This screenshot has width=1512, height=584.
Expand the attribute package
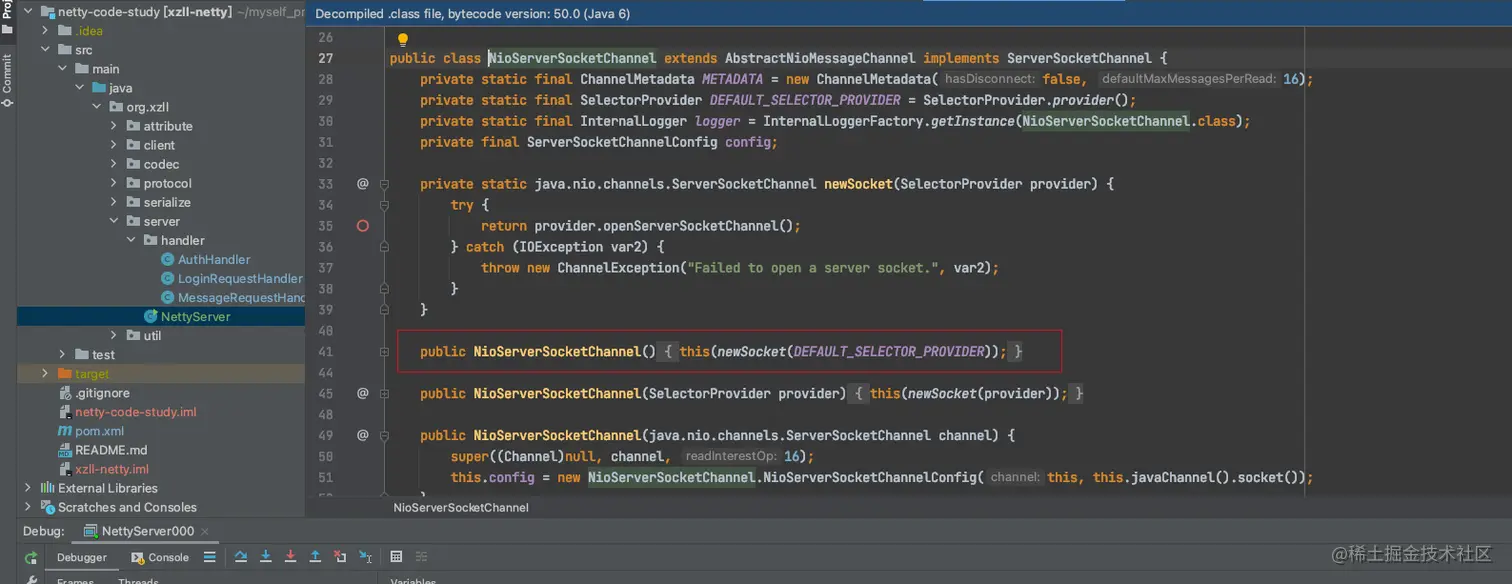114,126
